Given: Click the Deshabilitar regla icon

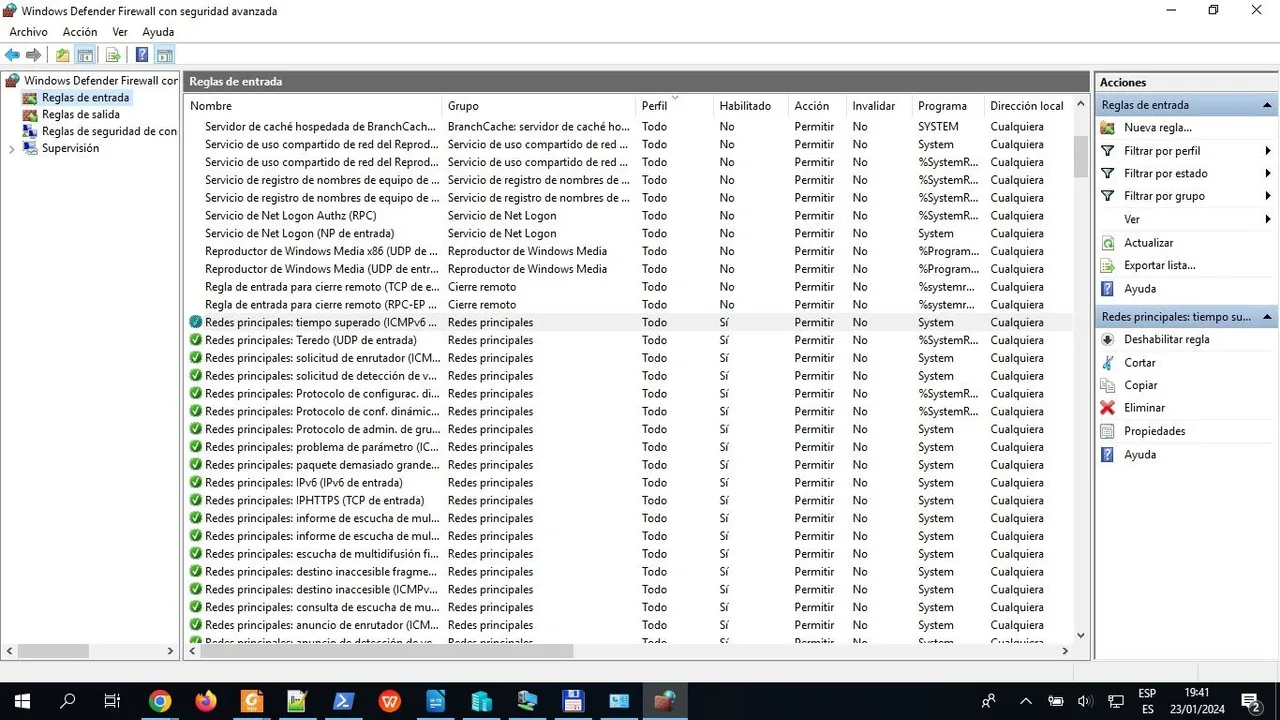Looking at the screenshot, I should (1107, 339).
